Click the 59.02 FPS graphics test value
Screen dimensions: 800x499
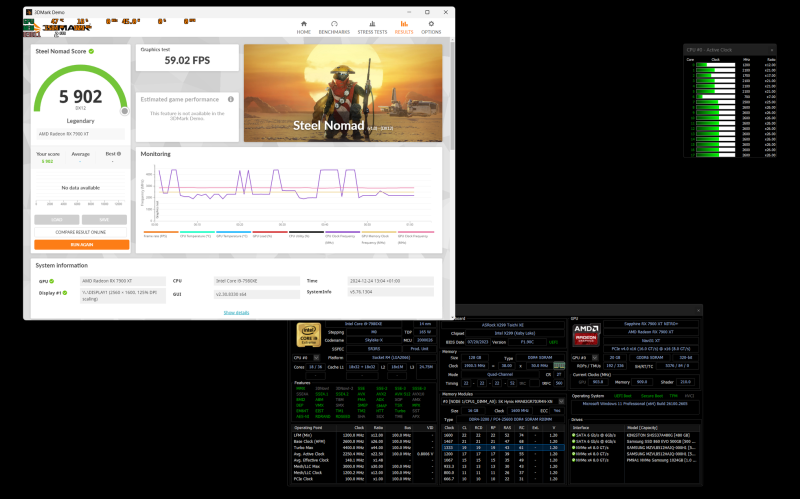pos(187,61)
